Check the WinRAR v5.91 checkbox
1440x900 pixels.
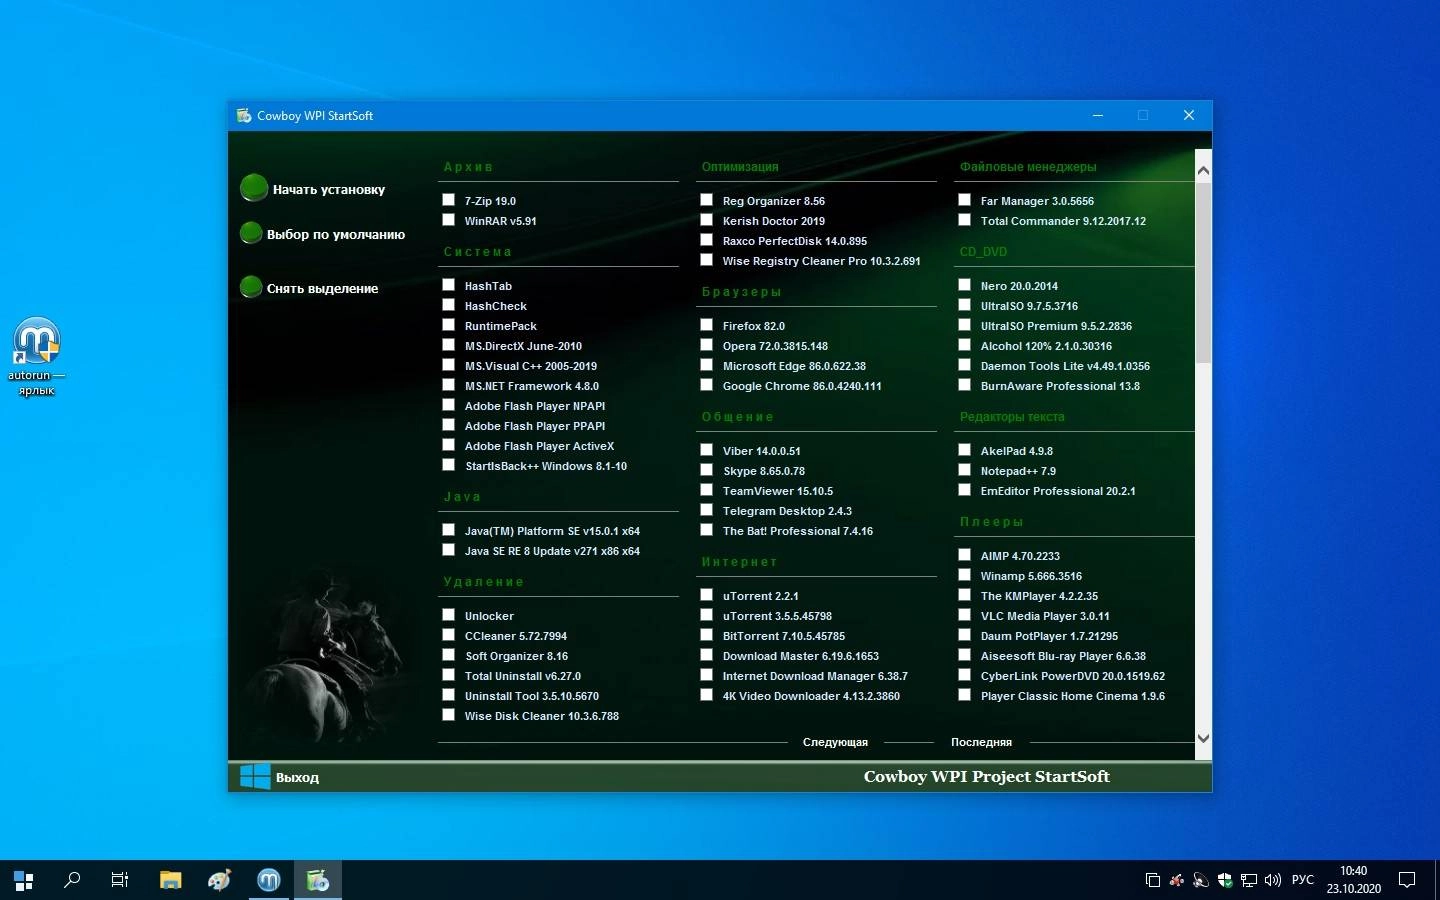[449, 220]
